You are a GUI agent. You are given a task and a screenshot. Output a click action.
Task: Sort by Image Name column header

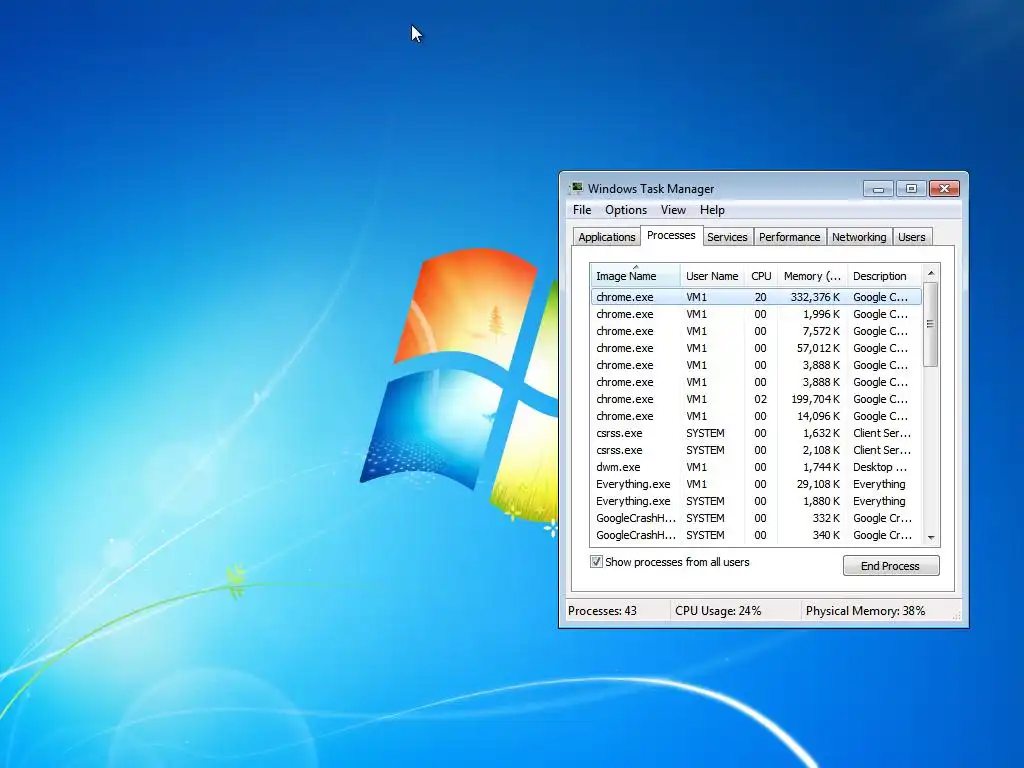pyautogui.click(x=635, y=276)
